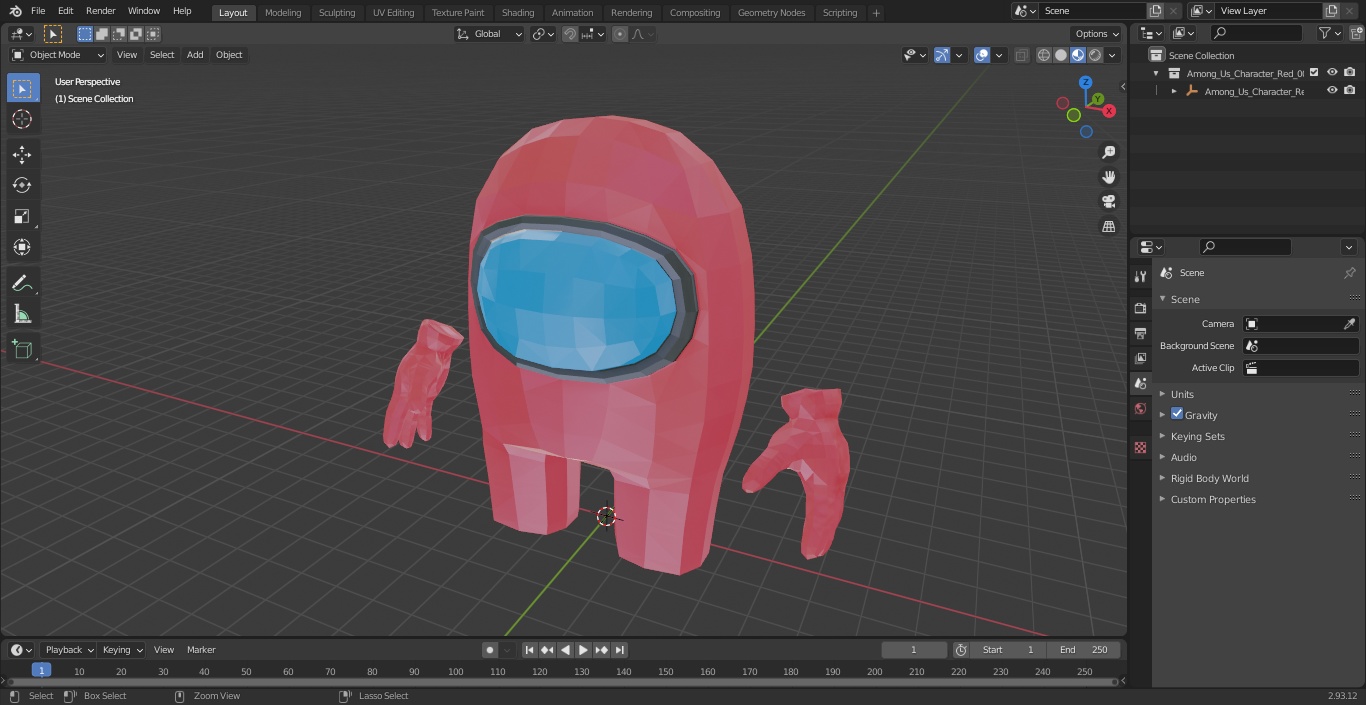Click the hand pan view icon

[1108, 177]
